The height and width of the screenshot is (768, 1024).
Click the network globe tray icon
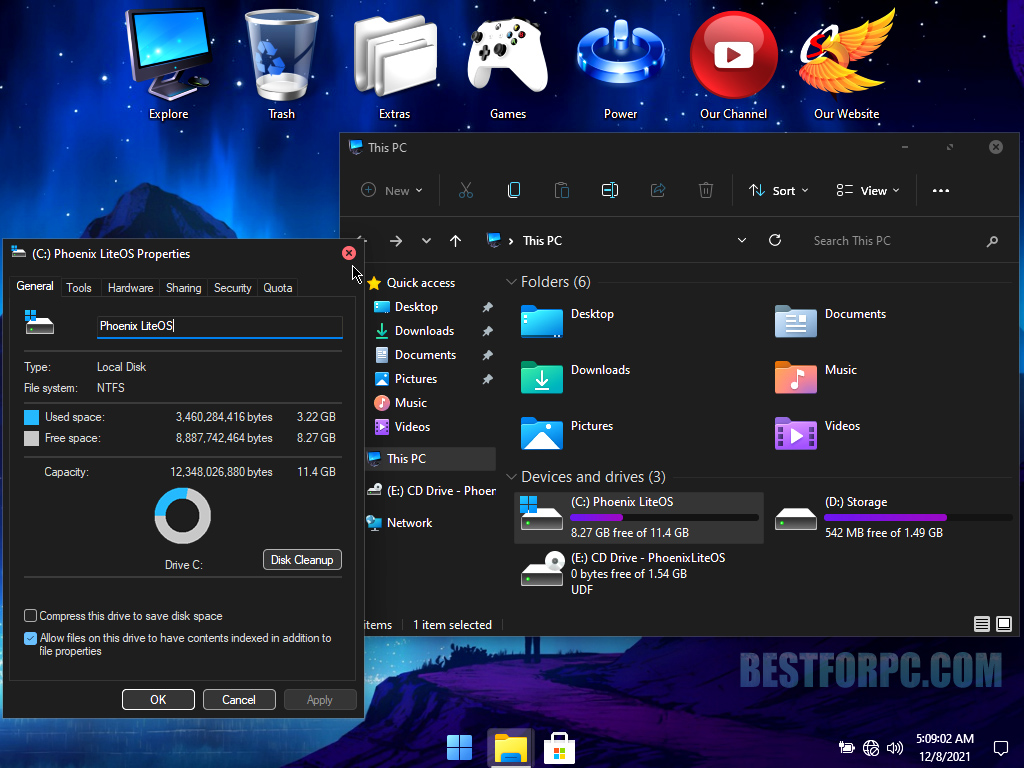(x=871, y=748)
